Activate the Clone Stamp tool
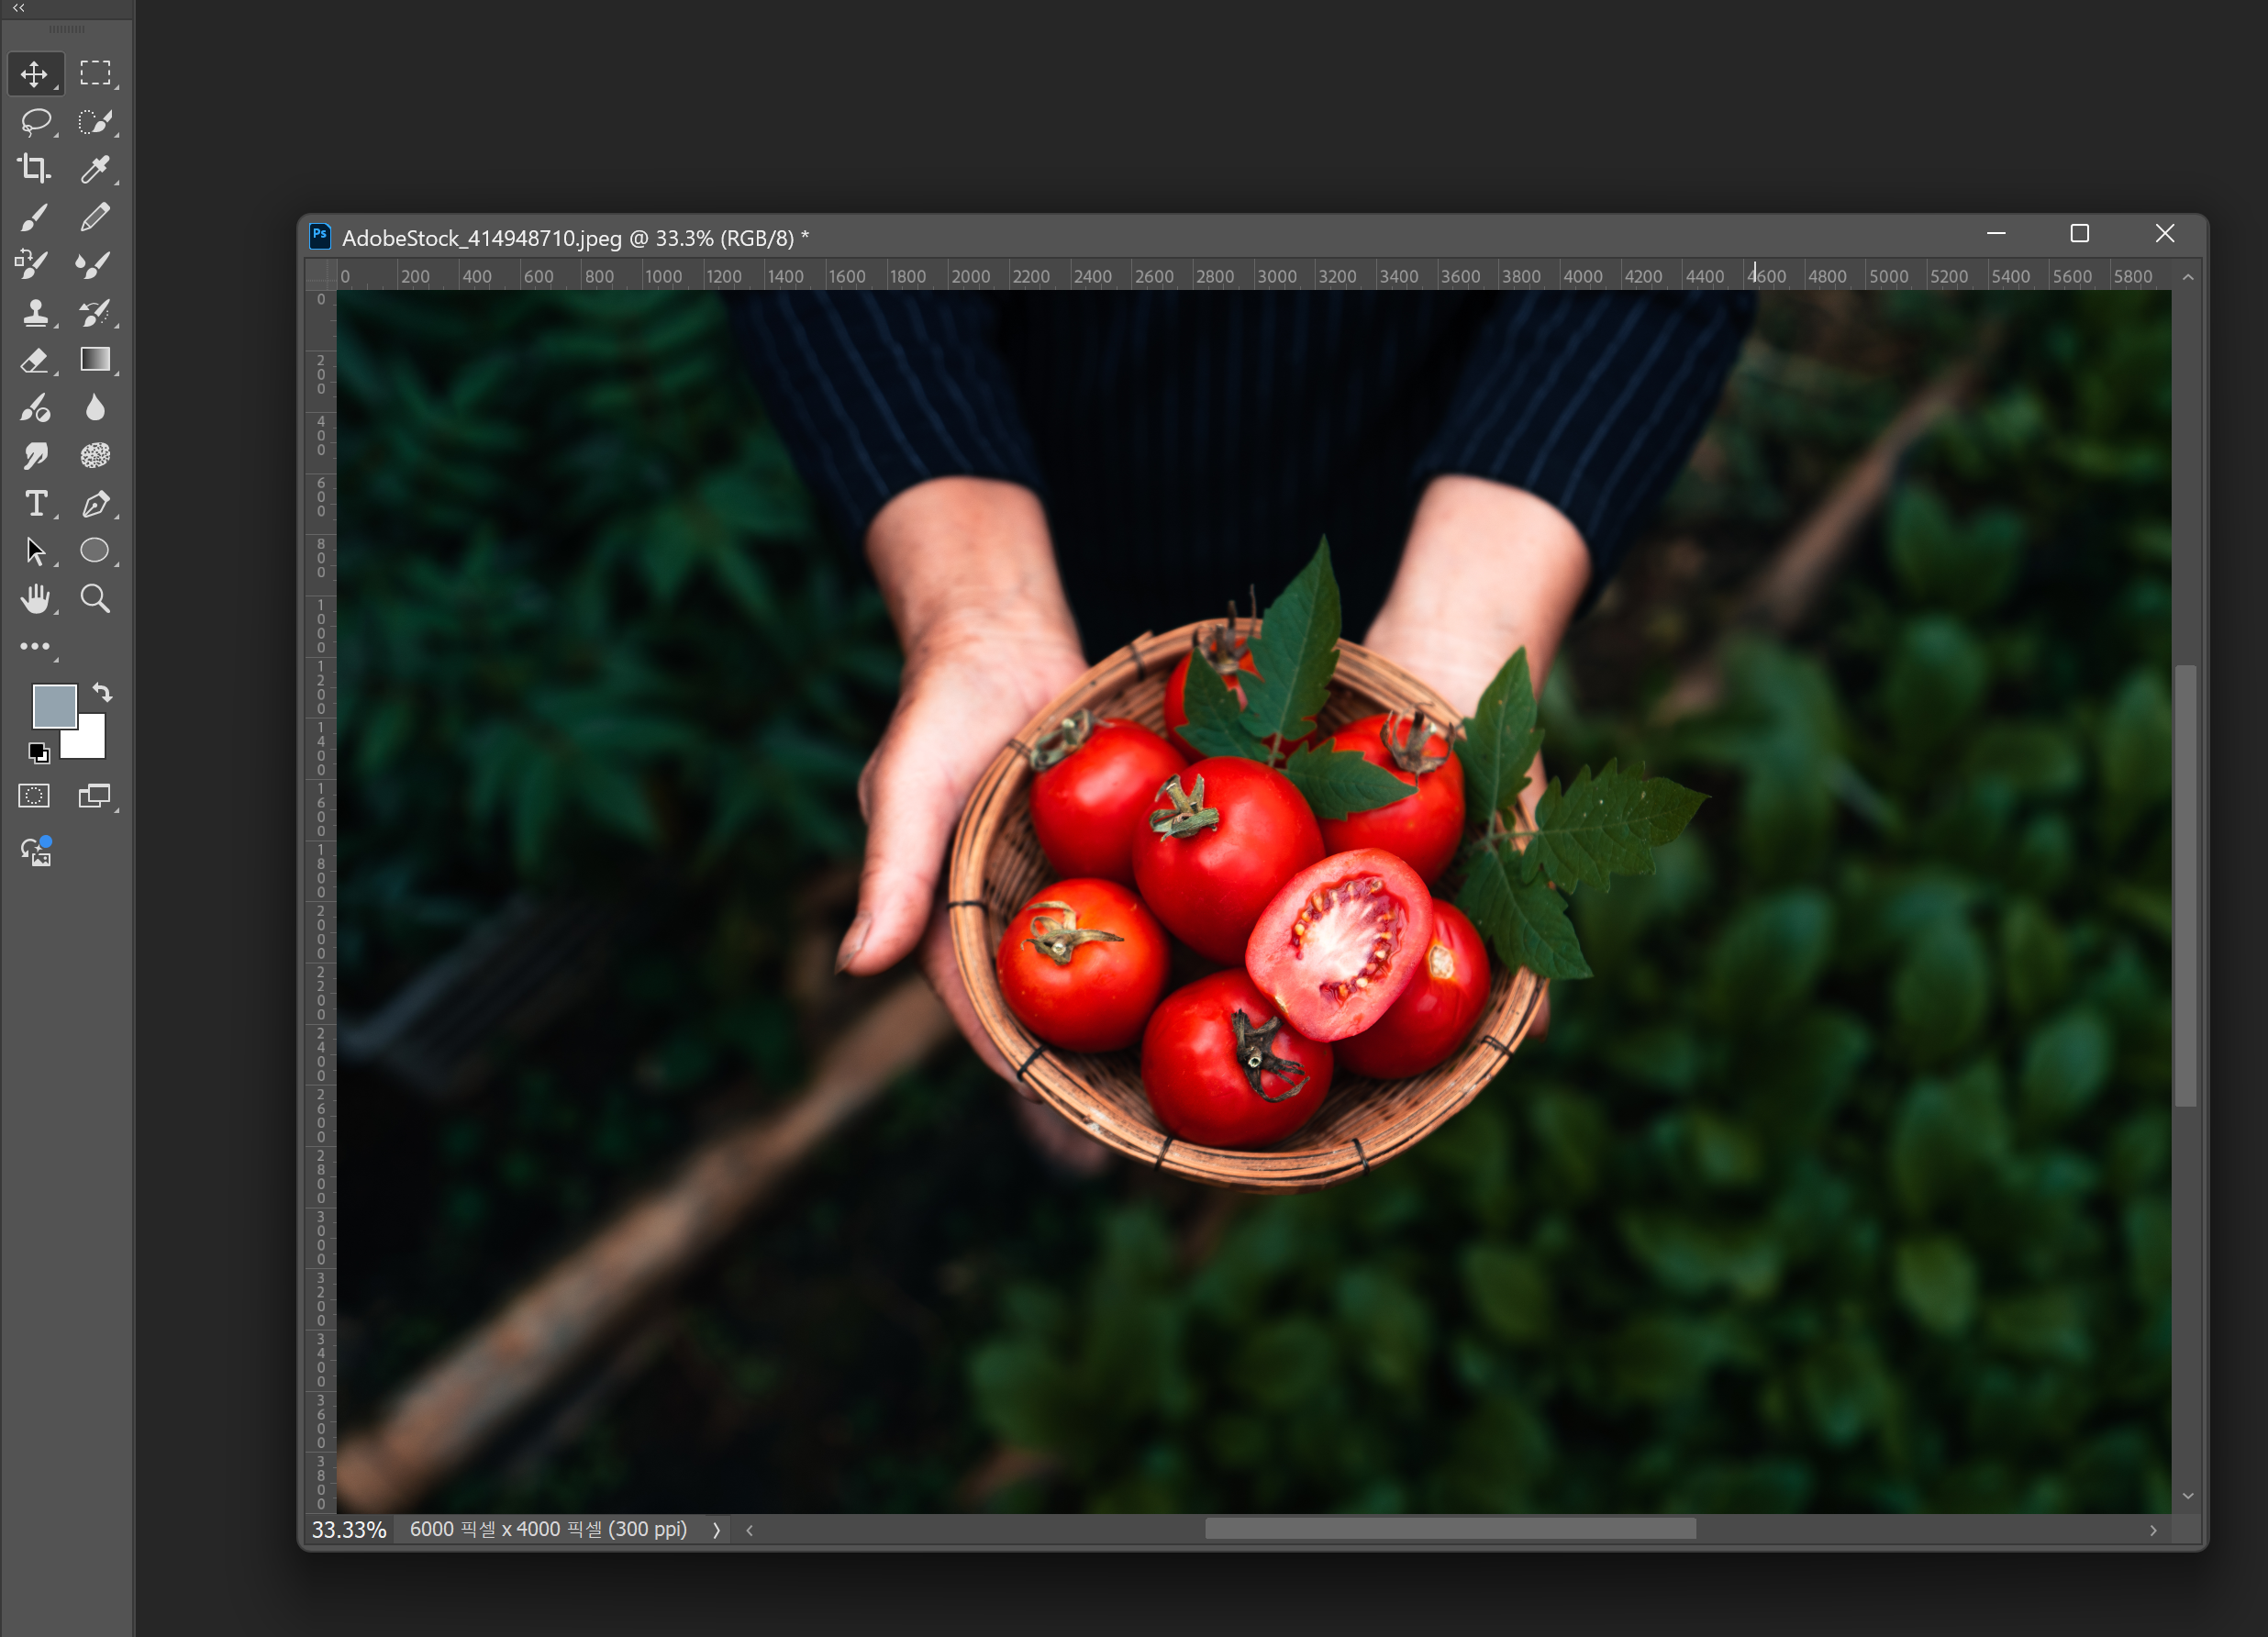The height and width of the screenshot is (1637, 2268). pyautogui.click(x=35, y=313)
